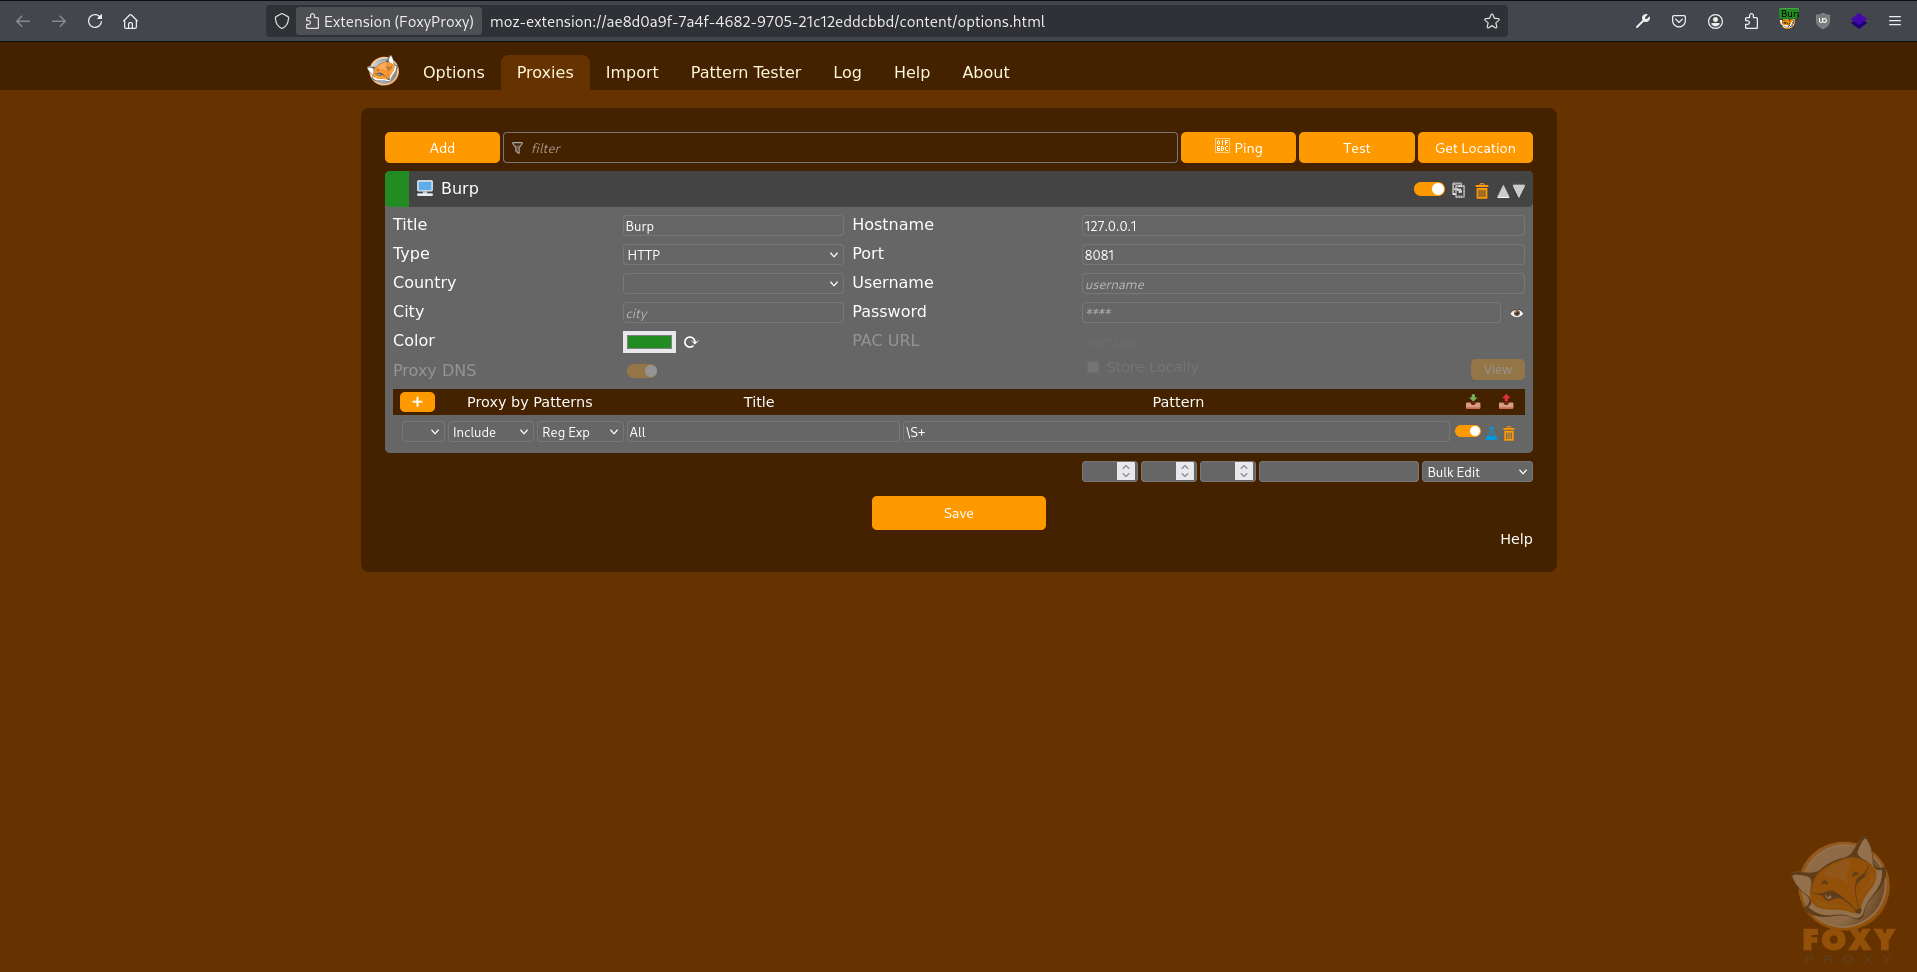Click the green color bar of the Burp header
This screenshot has width=1917, height=972.
click(397, 189)
